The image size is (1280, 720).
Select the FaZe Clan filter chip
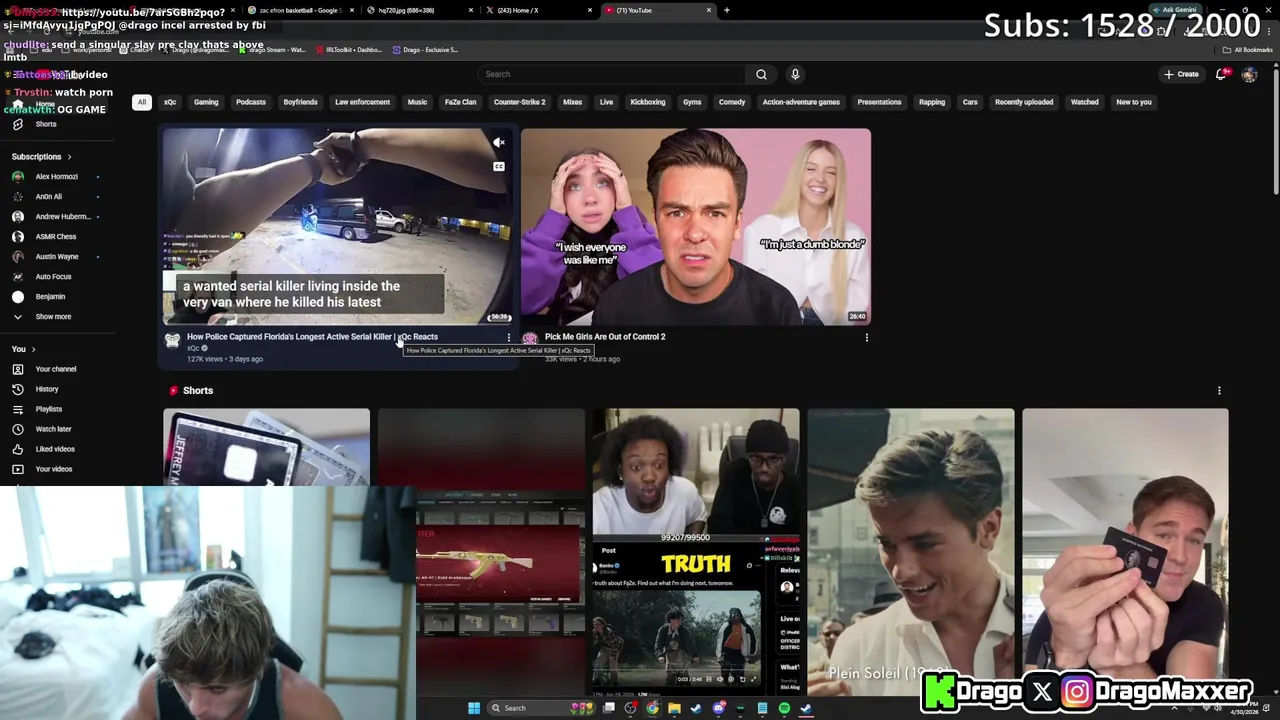tap(460, 102)
